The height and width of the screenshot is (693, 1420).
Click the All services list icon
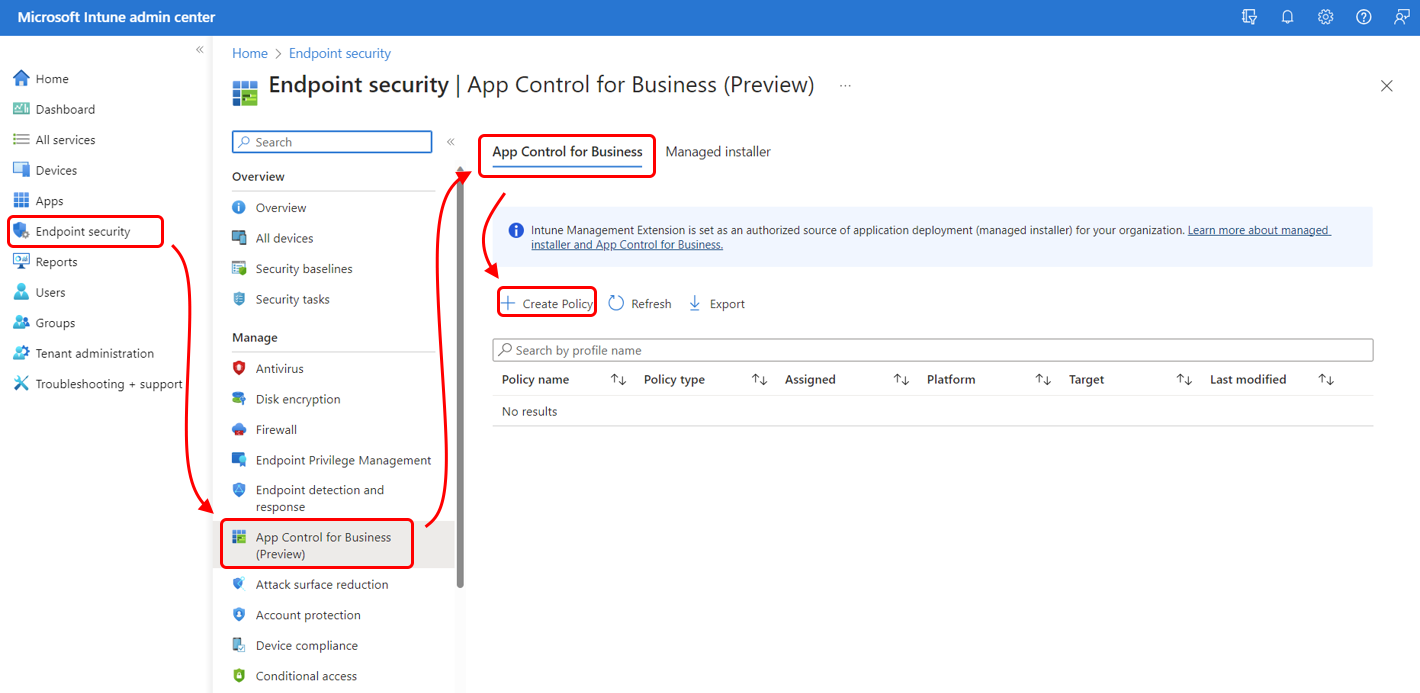pyautogui.click(x=21, y=139)
